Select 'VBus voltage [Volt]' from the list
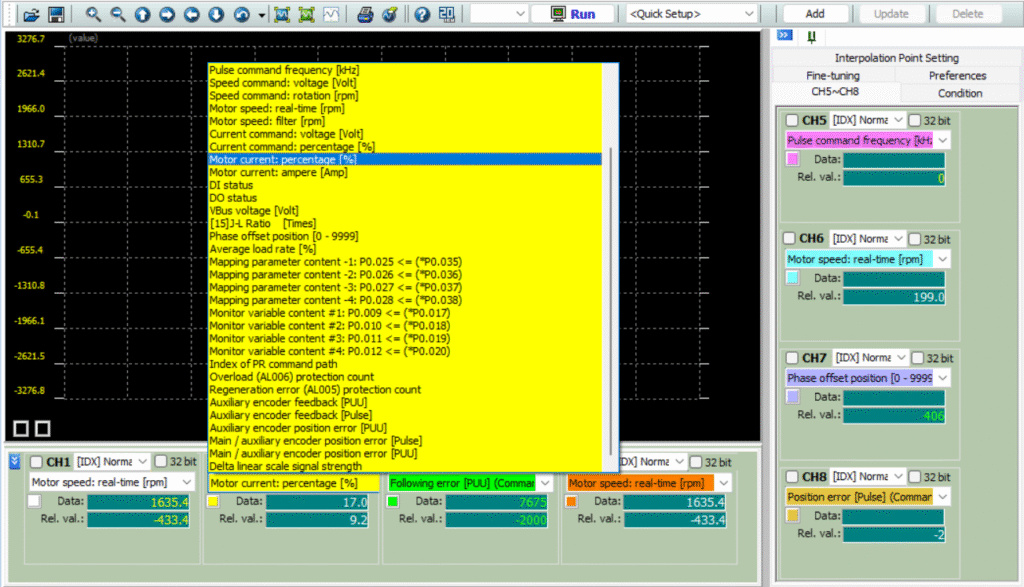 coord(254,211)
